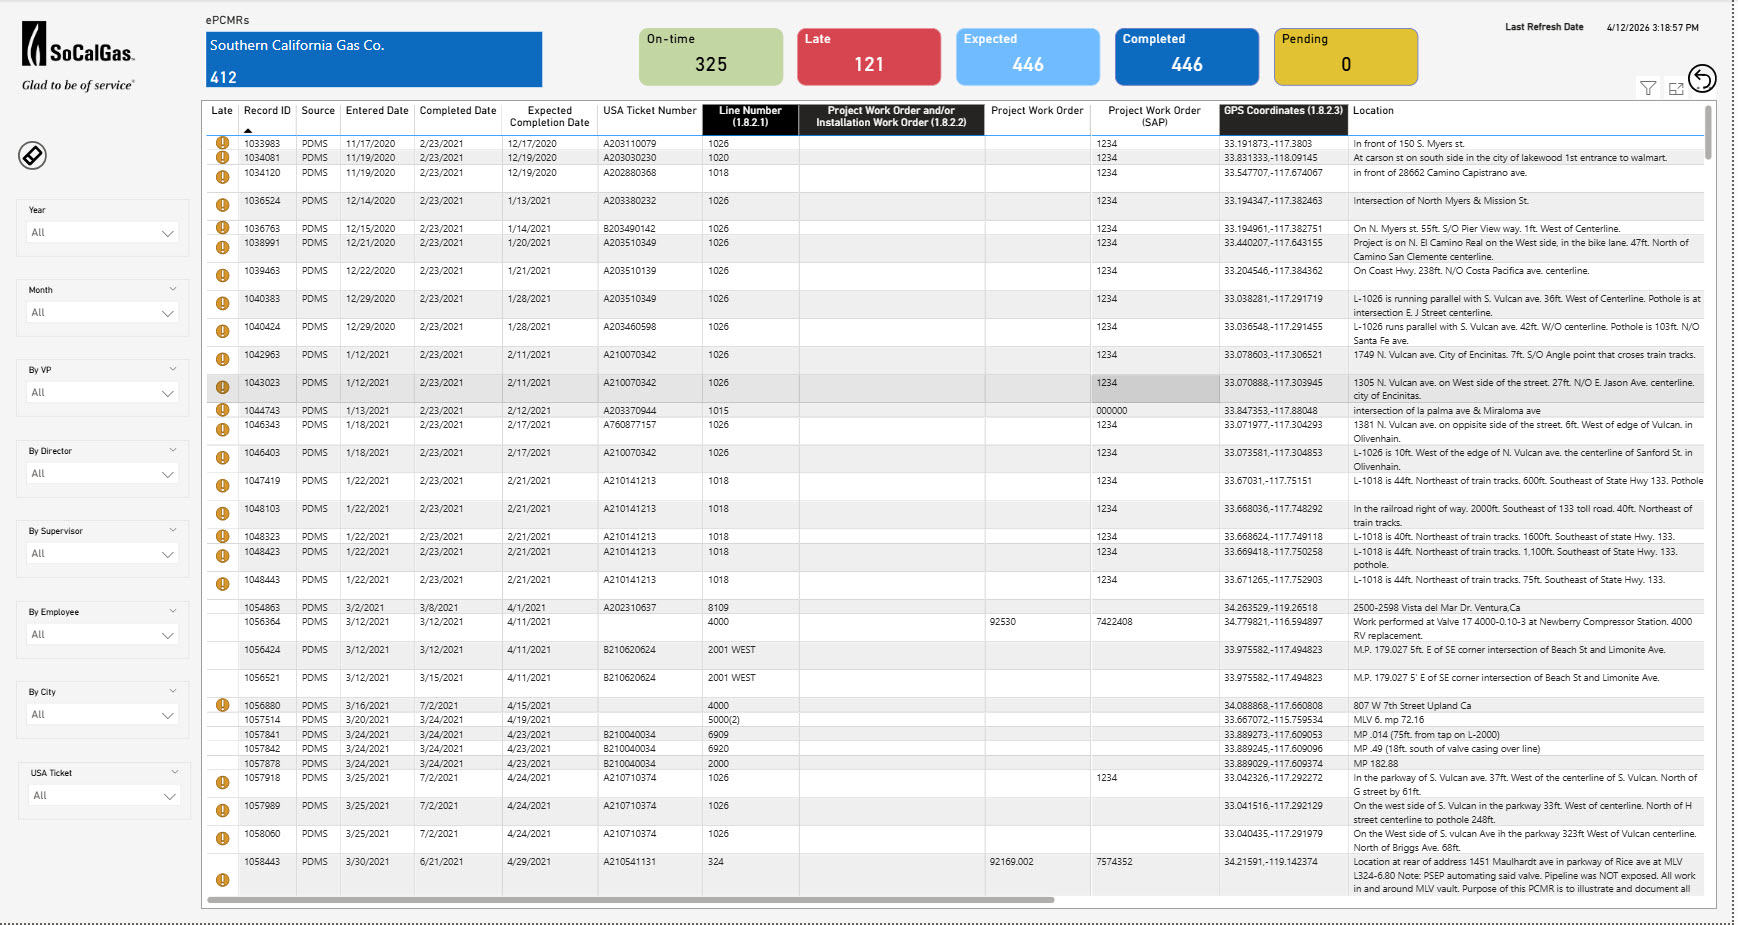This screenshot has height=925, width=1738.
Task: Click the focus mode icon above the table
Action: coord(1676,89)
